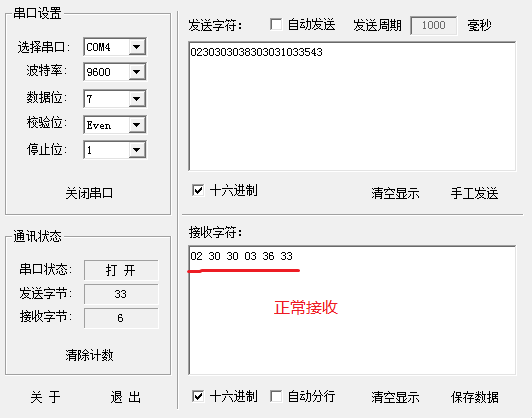The height and width of the screenshot is (418, 532).
Task: Enable the 自动发送 checkbox
Action: click(276, 24)
